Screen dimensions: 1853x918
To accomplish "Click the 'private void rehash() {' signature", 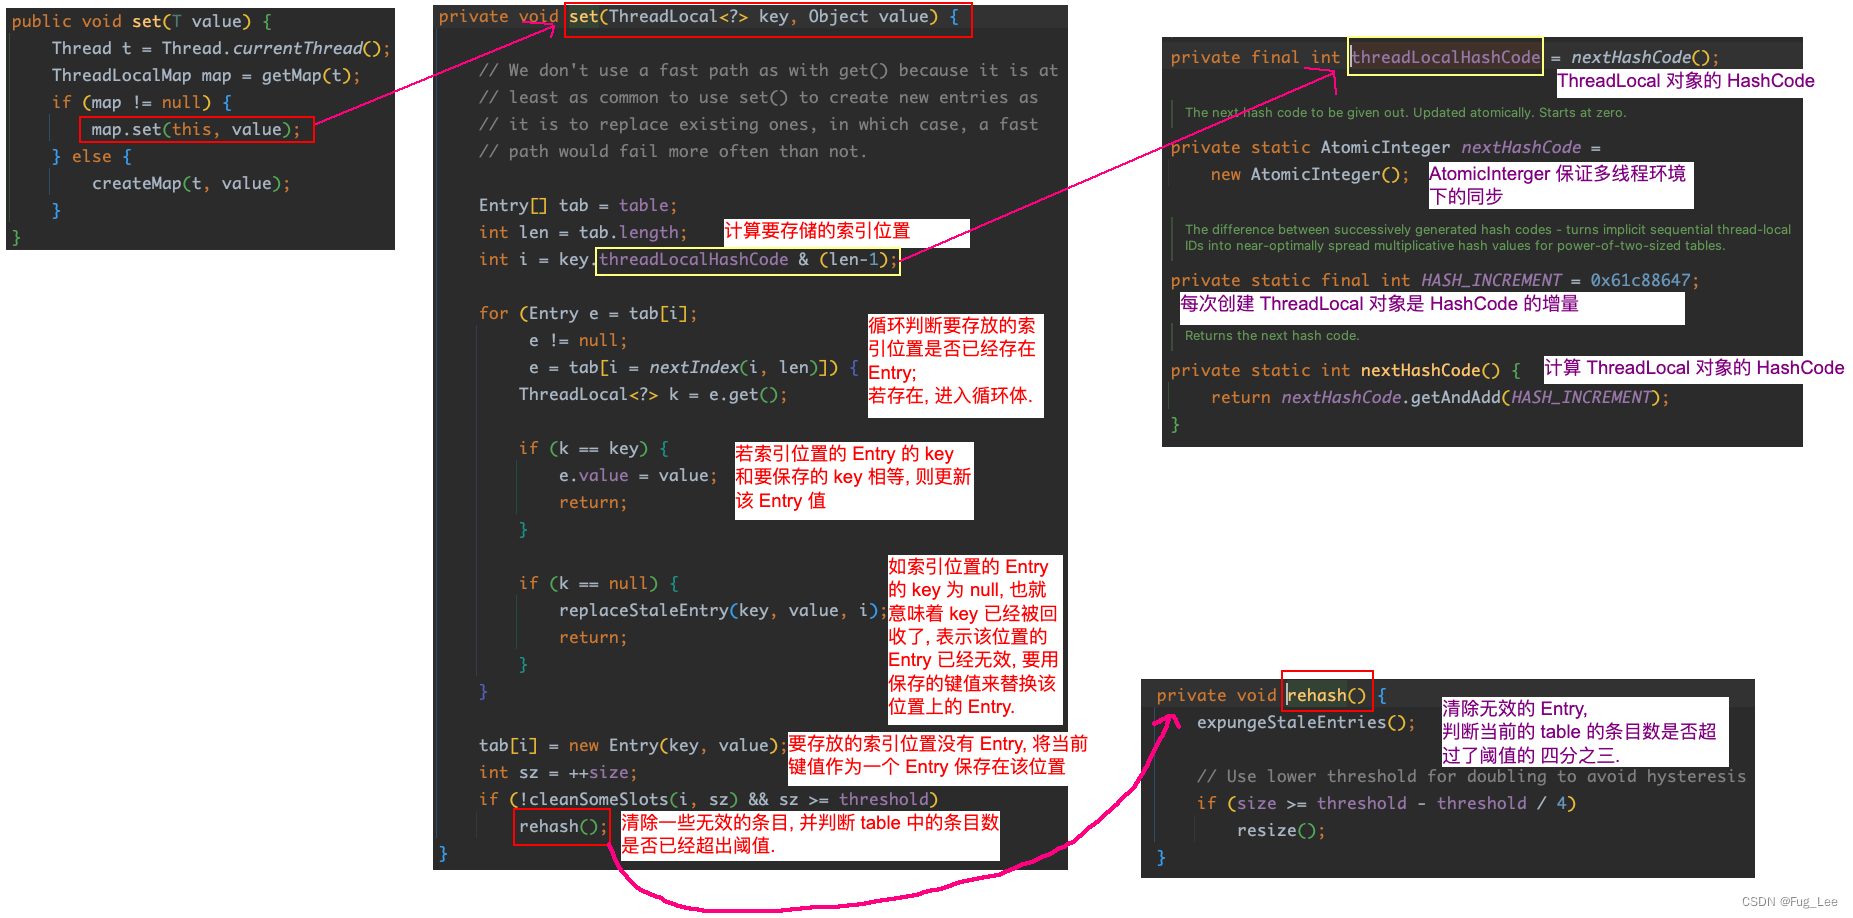I will 1271,695.
